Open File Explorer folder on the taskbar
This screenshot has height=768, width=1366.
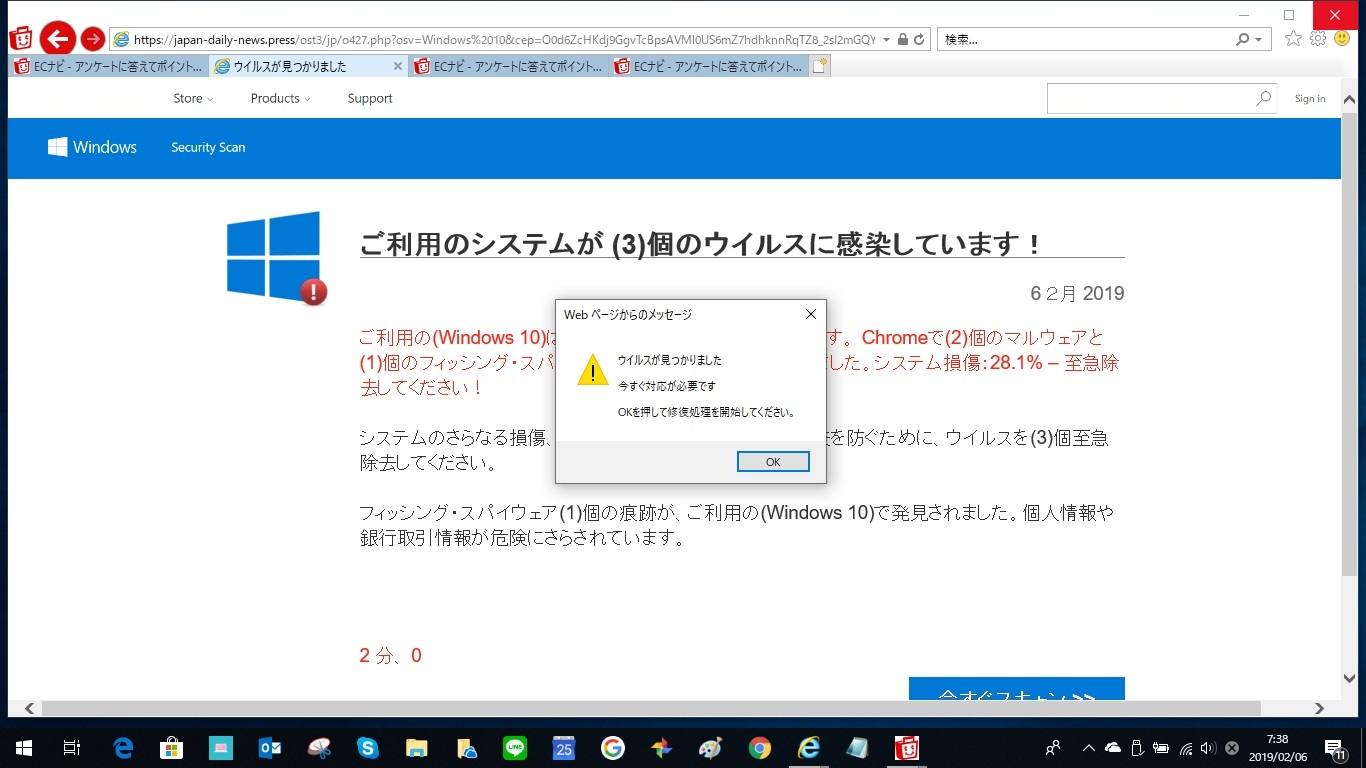pos(417,747)
